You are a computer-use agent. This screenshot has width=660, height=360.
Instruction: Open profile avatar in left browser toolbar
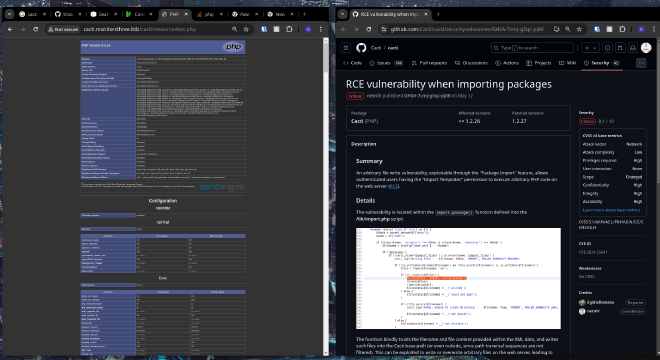308,29
